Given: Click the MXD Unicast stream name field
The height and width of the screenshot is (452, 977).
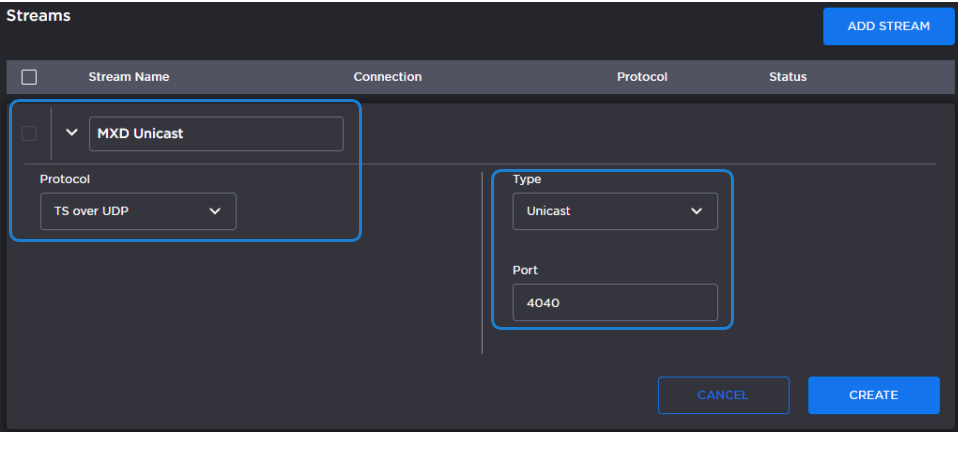Looking at the screenshot, I should point(215,134).
